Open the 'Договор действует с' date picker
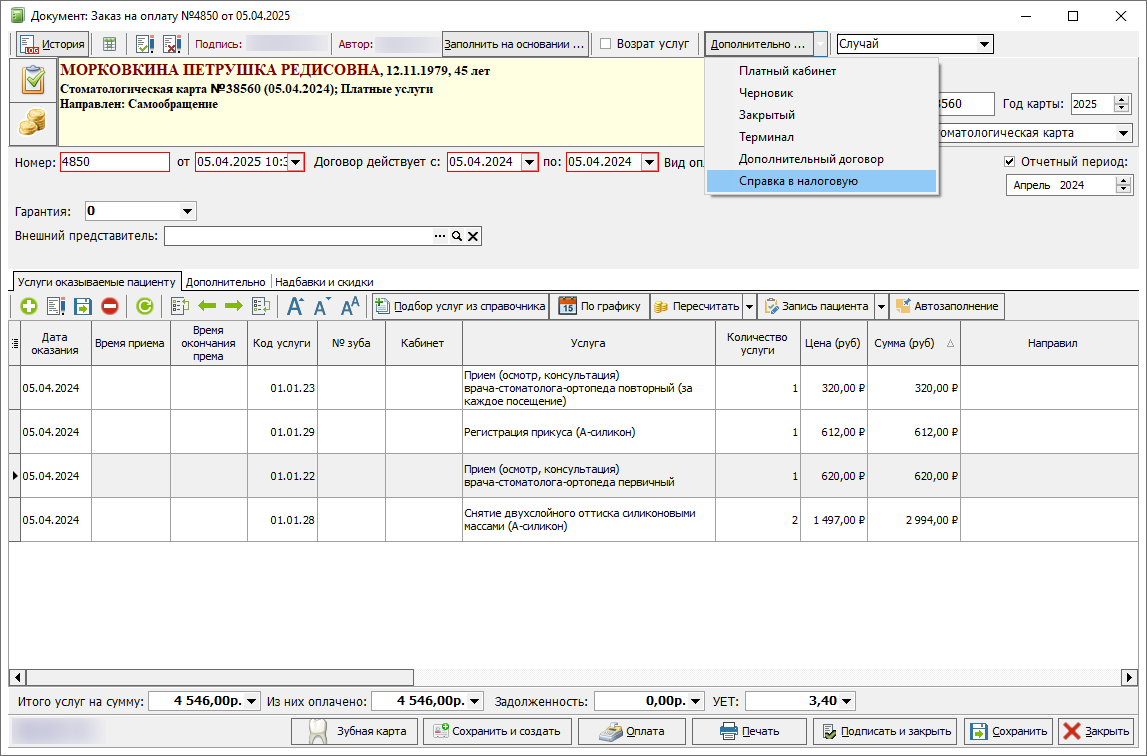The width and height of the screenshot is (1147, 756). [x=530, y=162]
